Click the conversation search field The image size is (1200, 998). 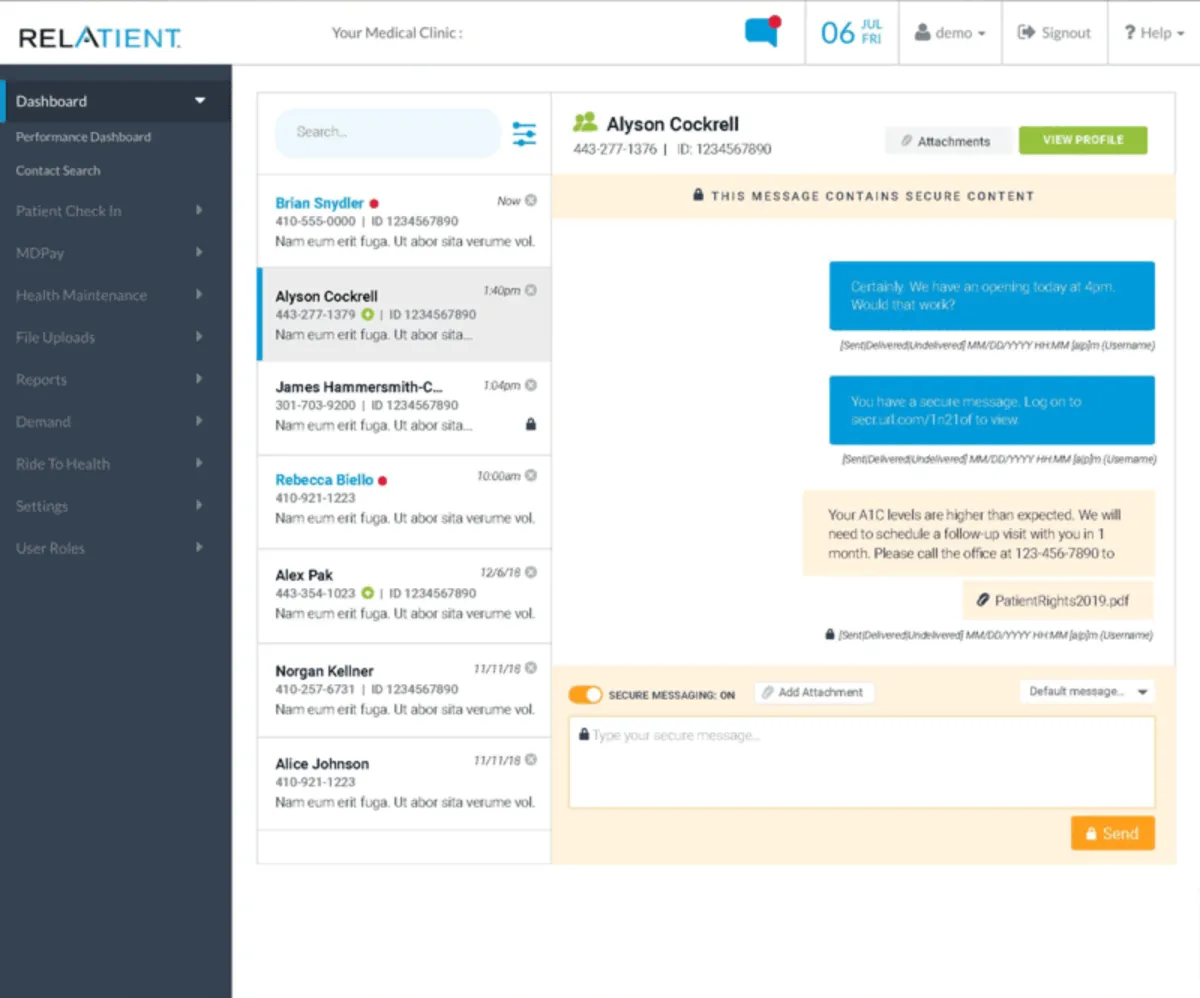(x=387, y=132)
